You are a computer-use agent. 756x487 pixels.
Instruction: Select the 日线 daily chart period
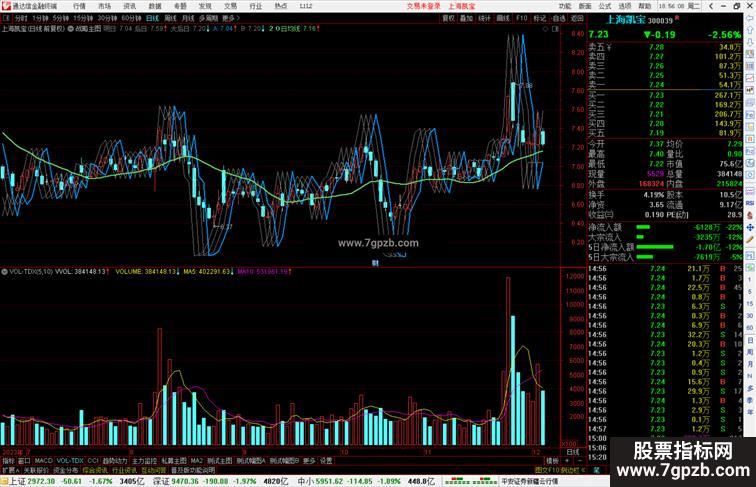(x=152, y=18)
